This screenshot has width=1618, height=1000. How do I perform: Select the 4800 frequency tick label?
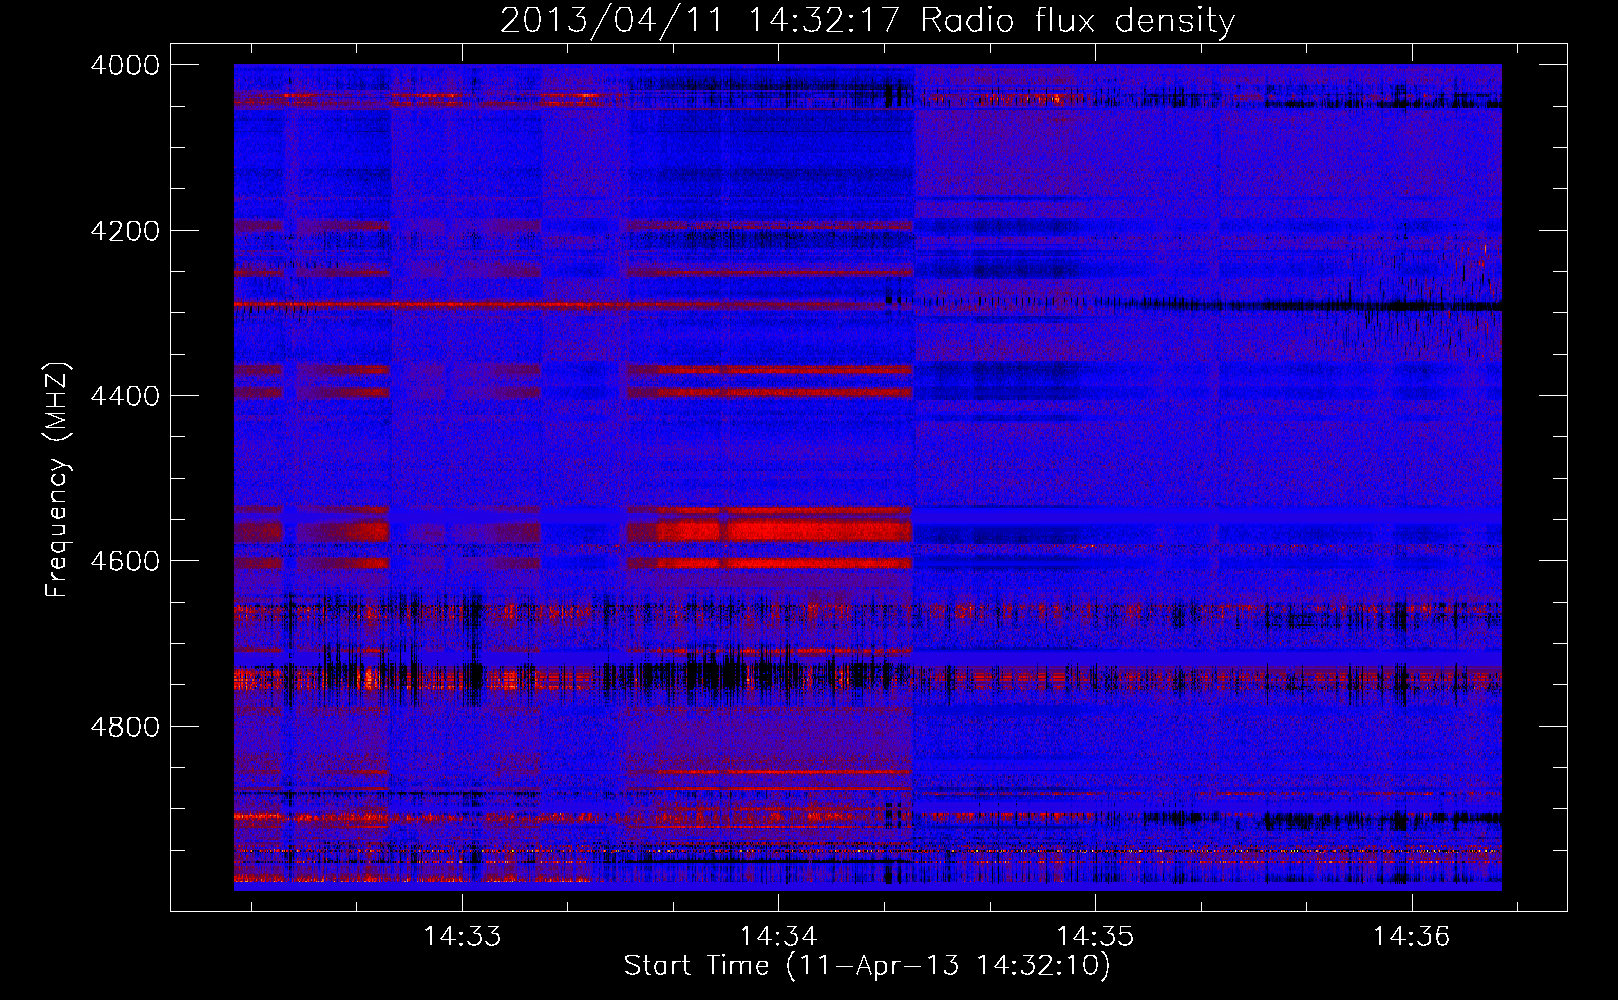125,727
